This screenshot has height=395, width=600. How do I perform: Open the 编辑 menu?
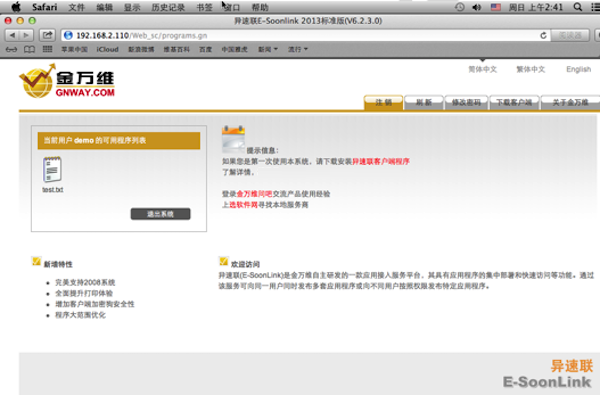[104, 7]
